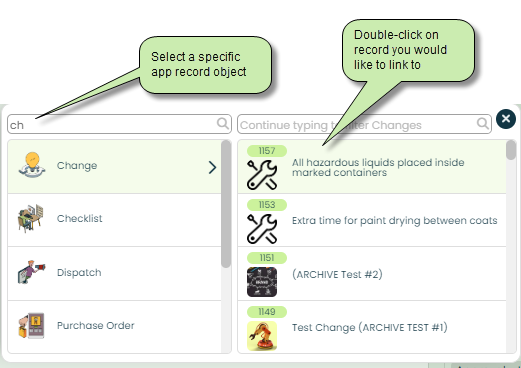Click the green 1151 record number badge
Screen dimensions: 521x368
click(267, 258)
